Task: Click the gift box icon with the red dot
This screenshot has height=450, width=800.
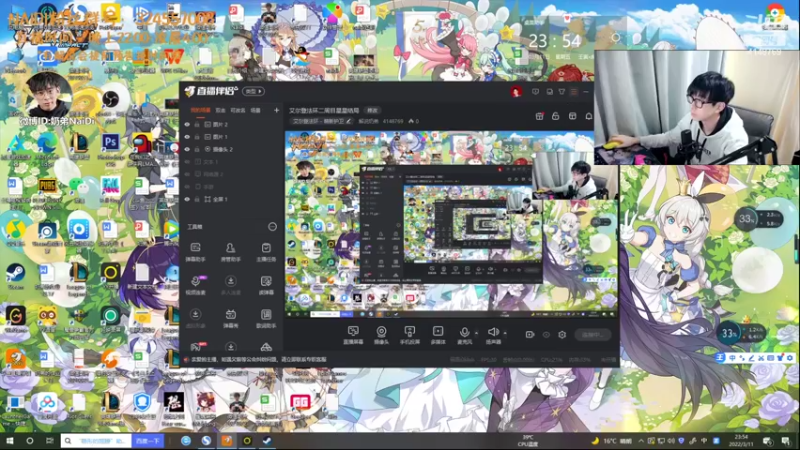Action: tap(539, 116)
